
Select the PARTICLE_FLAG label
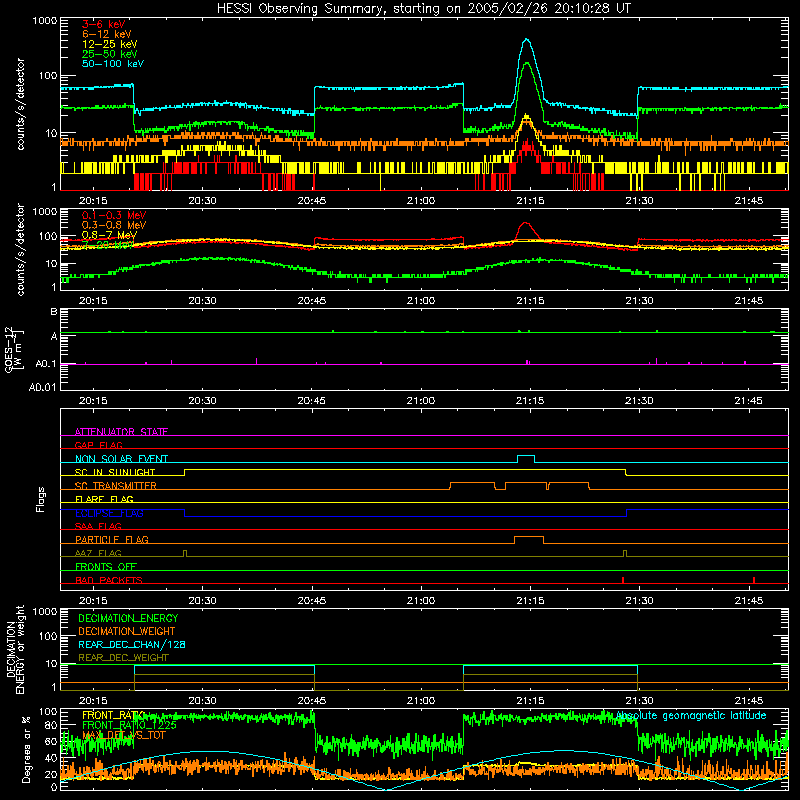pos(112,539)
